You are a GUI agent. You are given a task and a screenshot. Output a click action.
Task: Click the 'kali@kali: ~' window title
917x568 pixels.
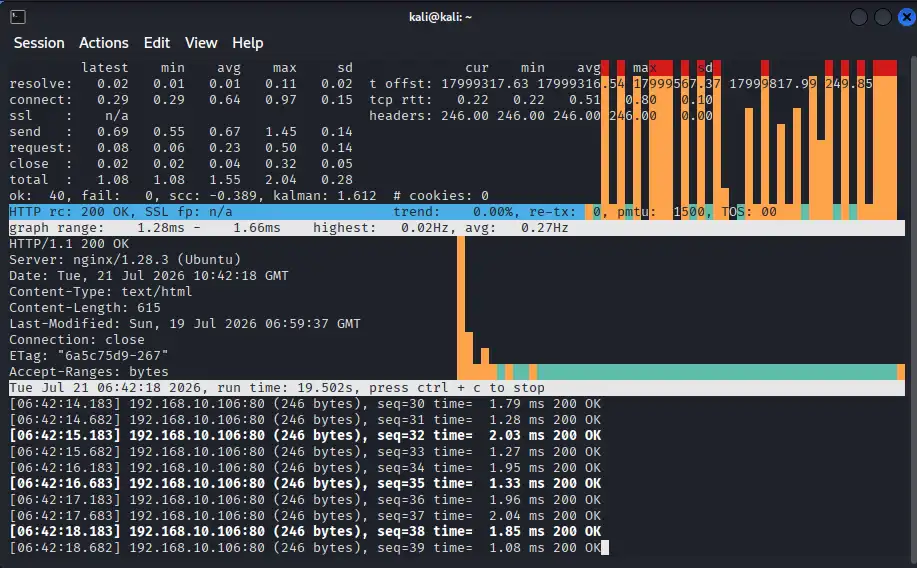click(440, 17)
